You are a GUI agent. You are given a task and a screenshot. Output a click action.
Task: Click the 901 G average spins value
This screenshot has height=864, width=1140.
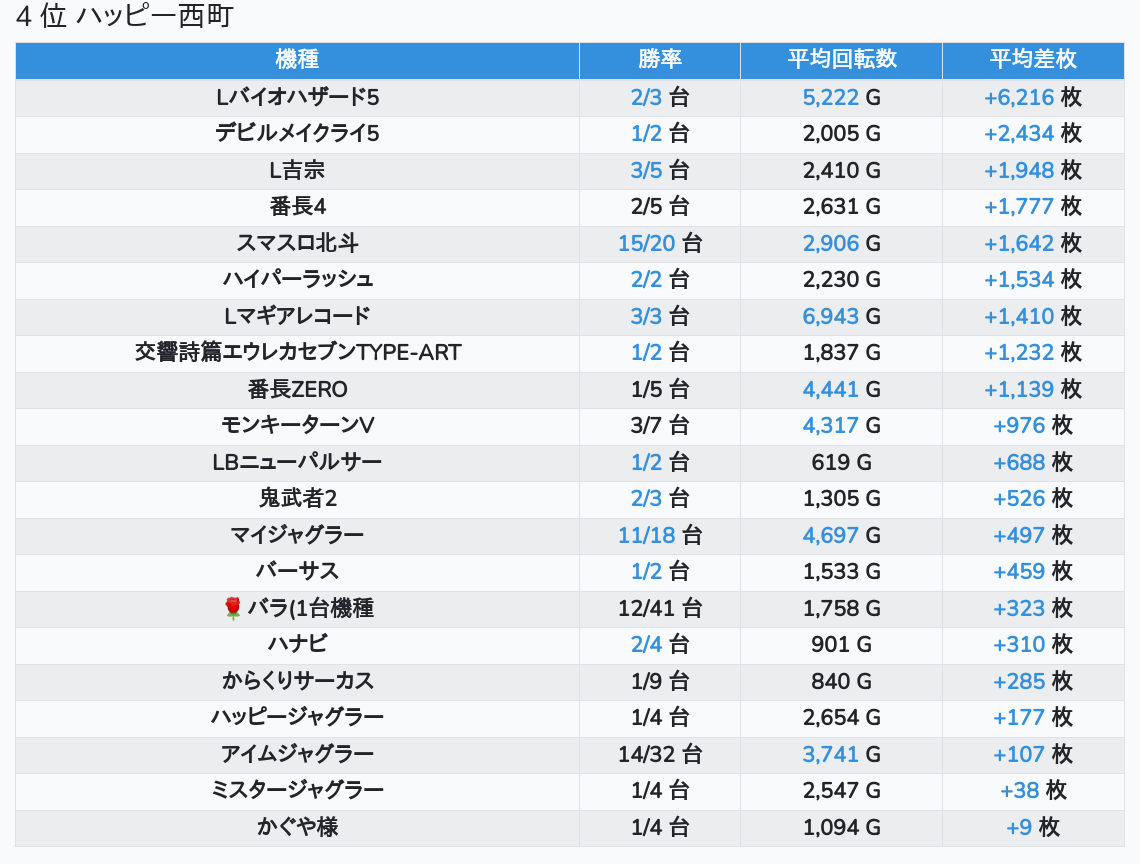[x=841, y=644]
